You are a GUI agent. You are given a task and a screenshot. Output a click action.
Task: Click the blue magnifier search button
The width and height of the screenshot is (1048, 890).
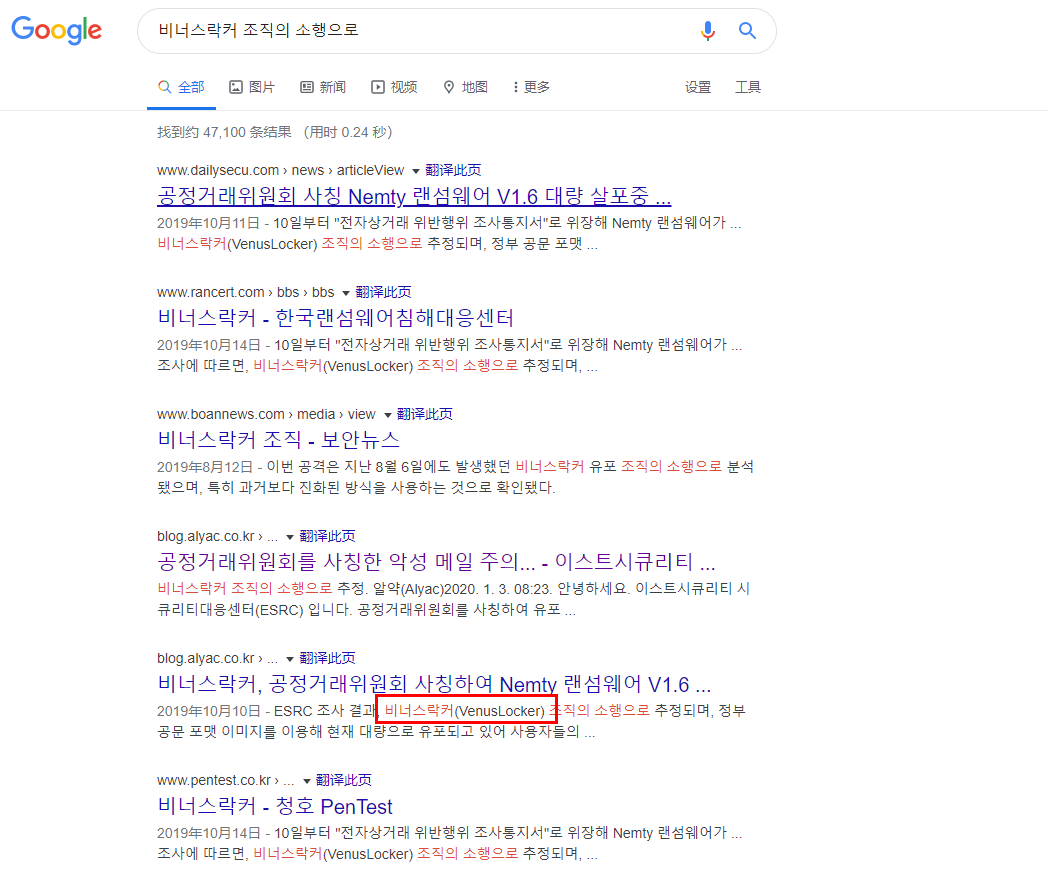tap(747, 31)
